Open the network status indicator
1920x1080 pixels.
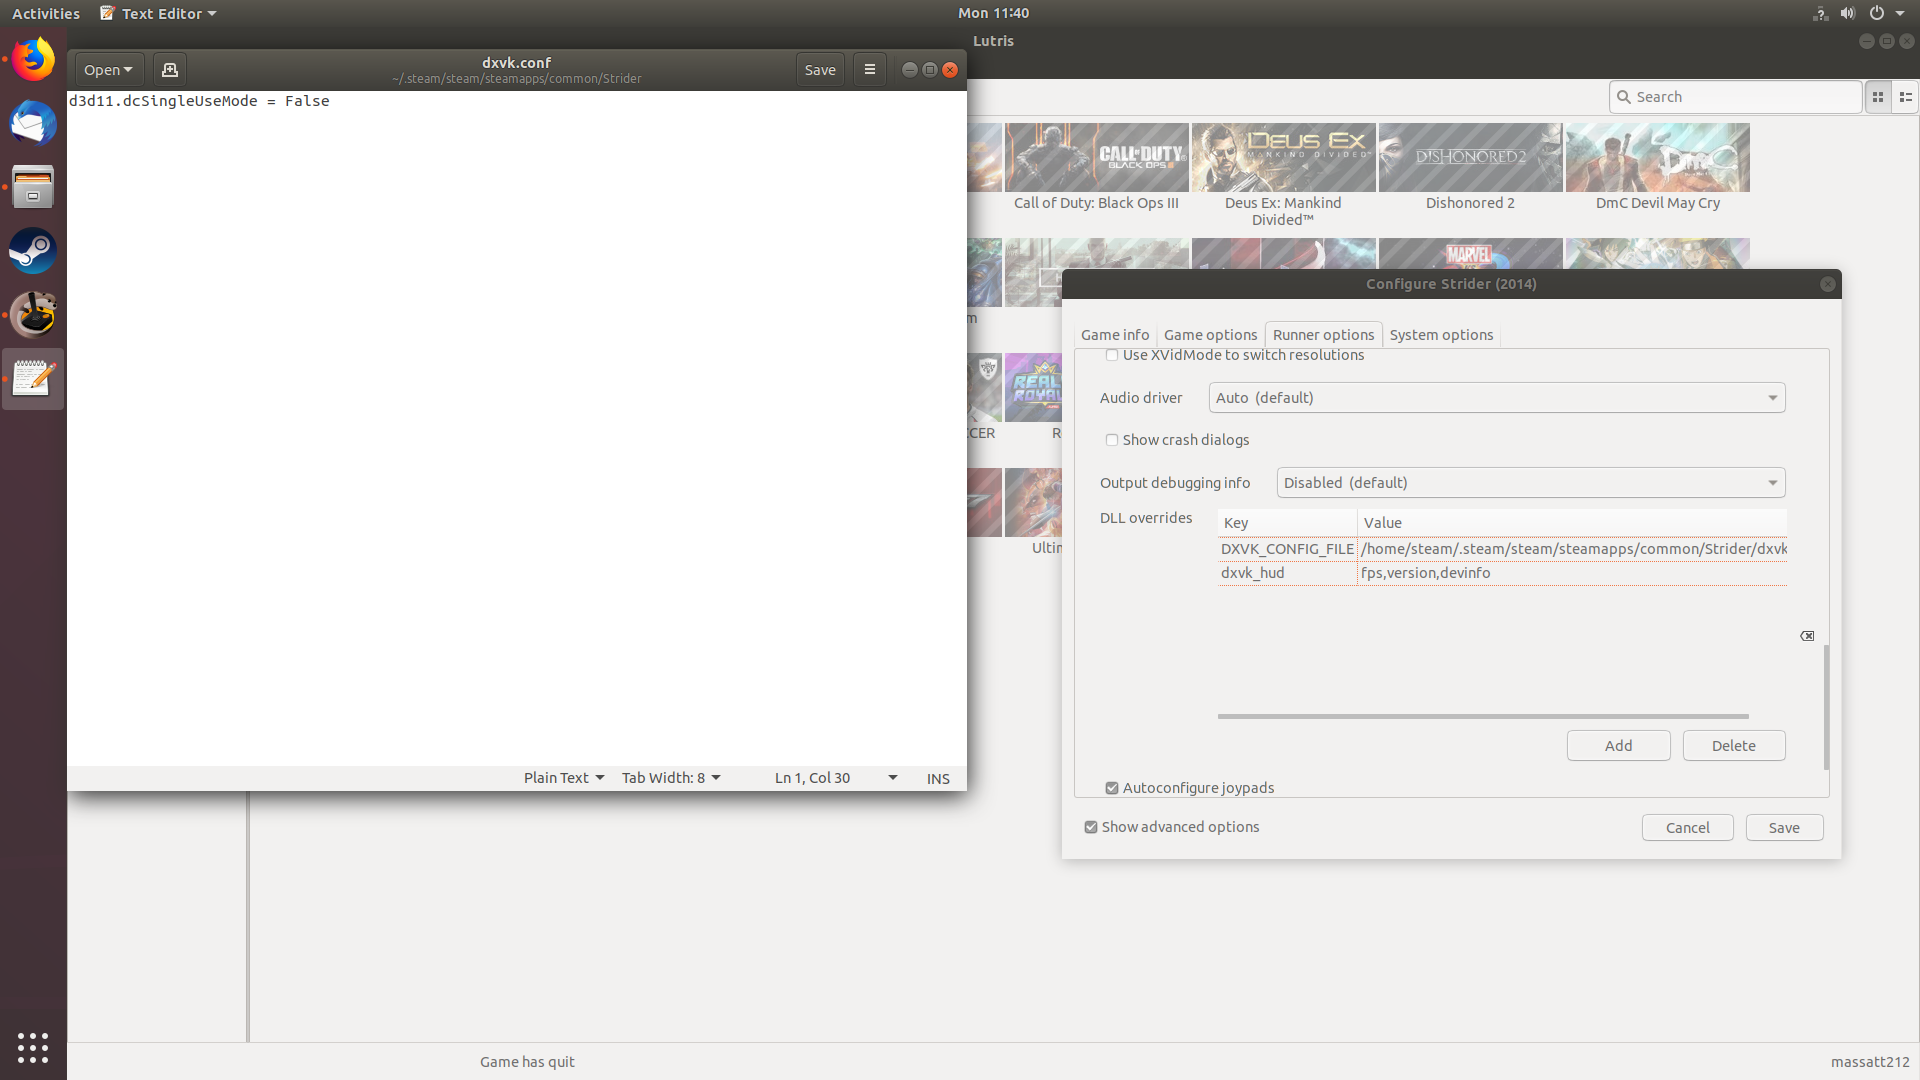click(1820, 13)
